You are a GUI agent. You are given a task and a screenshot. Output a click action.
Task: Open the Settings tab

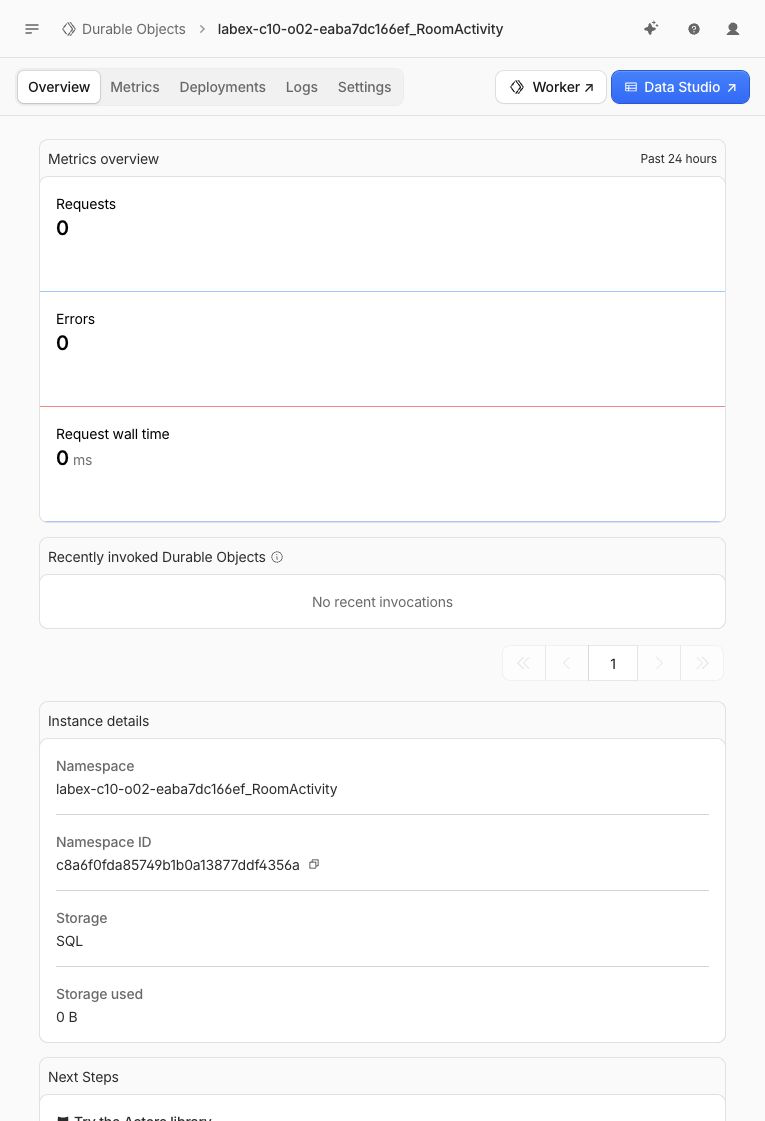coord(364,87)
